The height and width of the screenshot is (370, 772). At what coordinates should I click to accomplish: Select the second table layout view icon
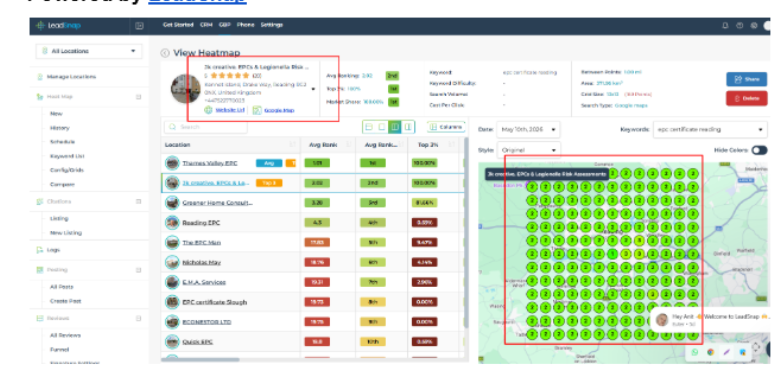pos(382,127)
